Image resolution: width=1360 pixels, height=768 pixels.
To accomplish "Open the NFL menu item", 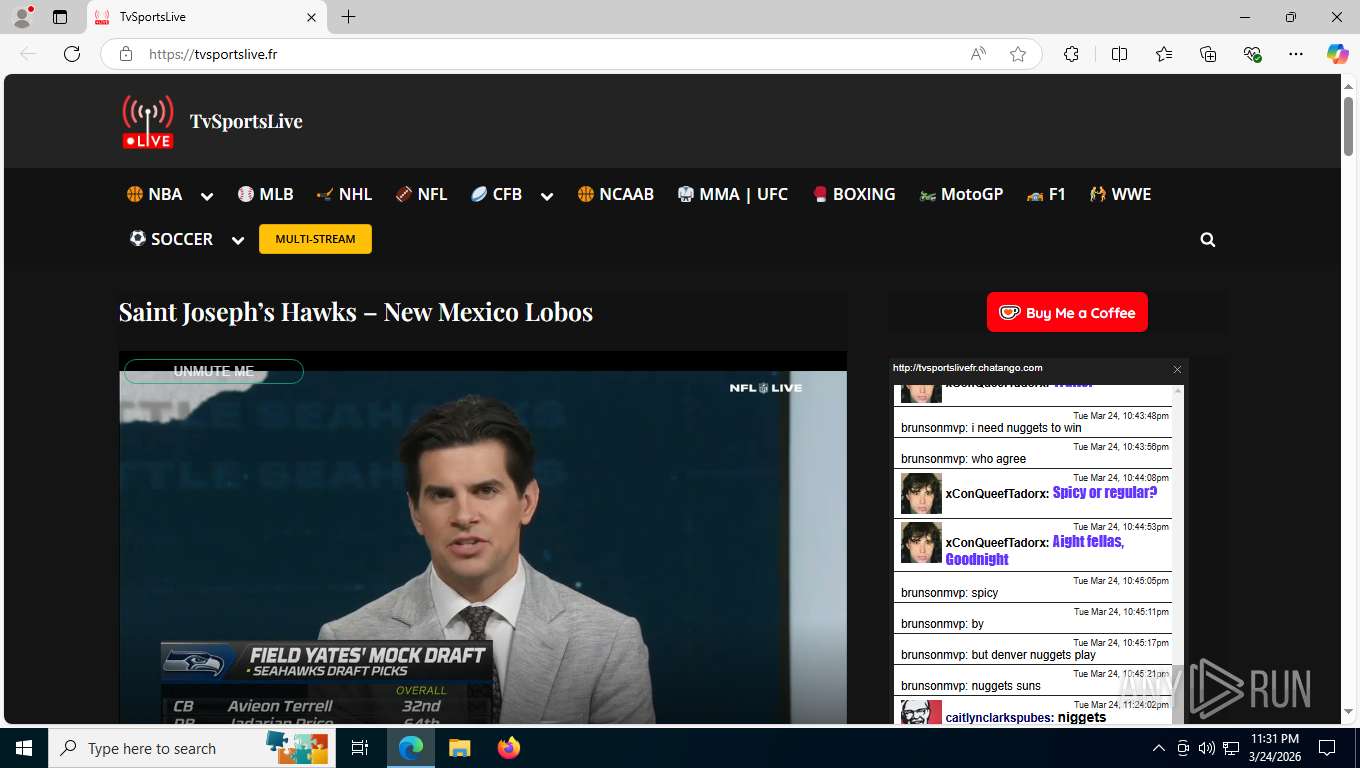I will (421, 194).
